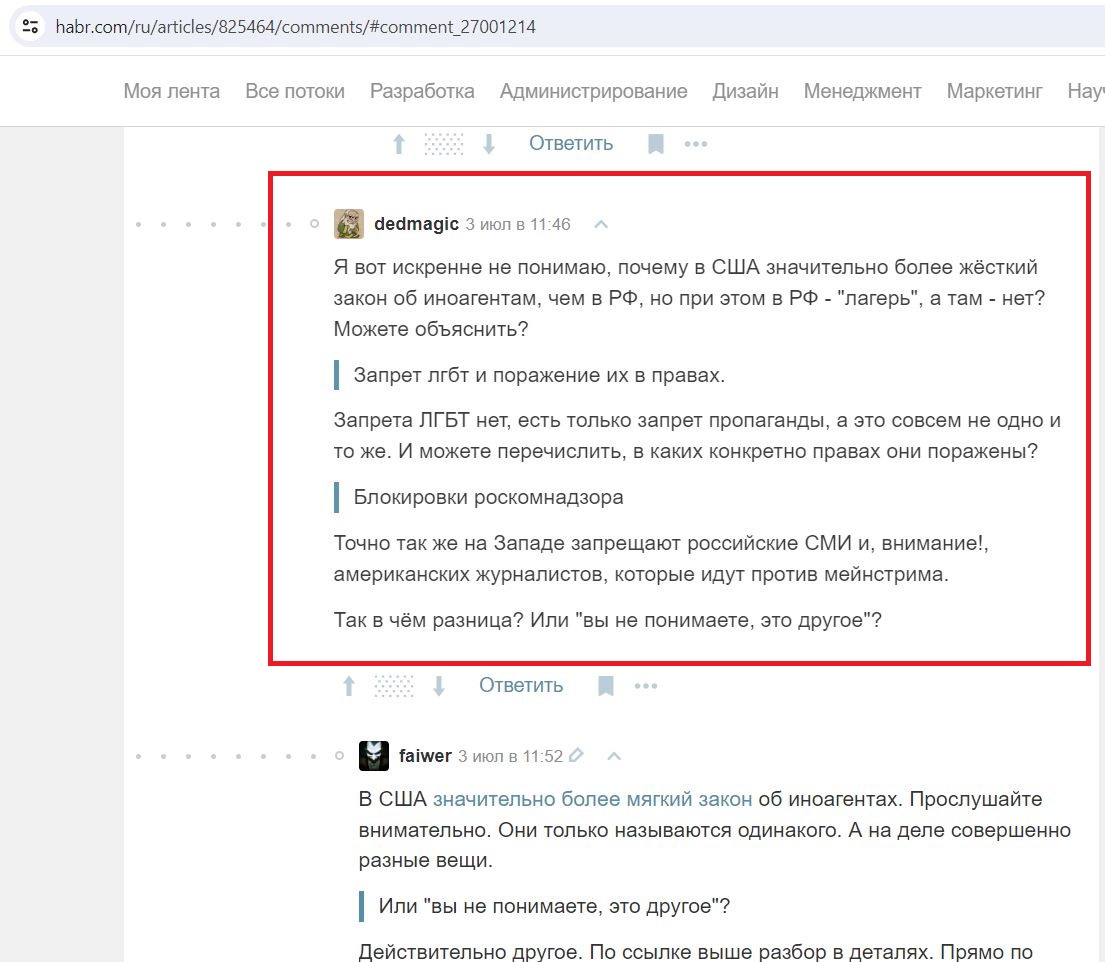The width and height of the screenshot is (1105, 962).
Task: Collapse dedmagic comment thread chevron
Action: 601,224
